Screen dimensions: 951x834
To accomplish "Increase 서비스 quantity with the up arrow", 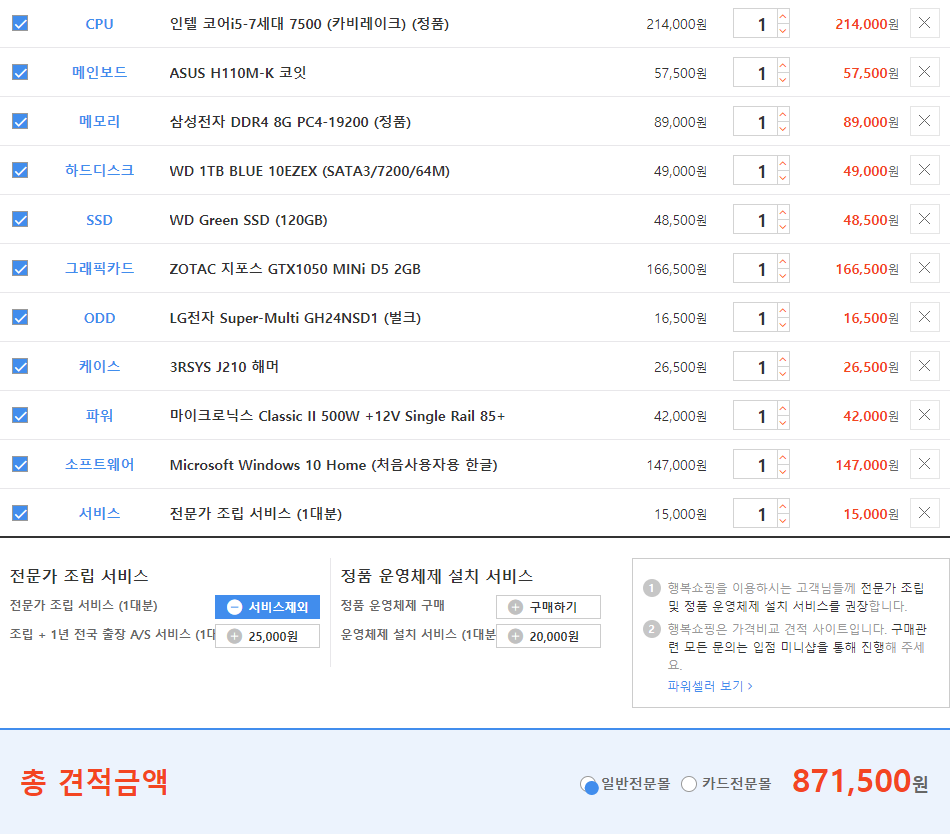I will pyautogui.click(x=783, y=507).
